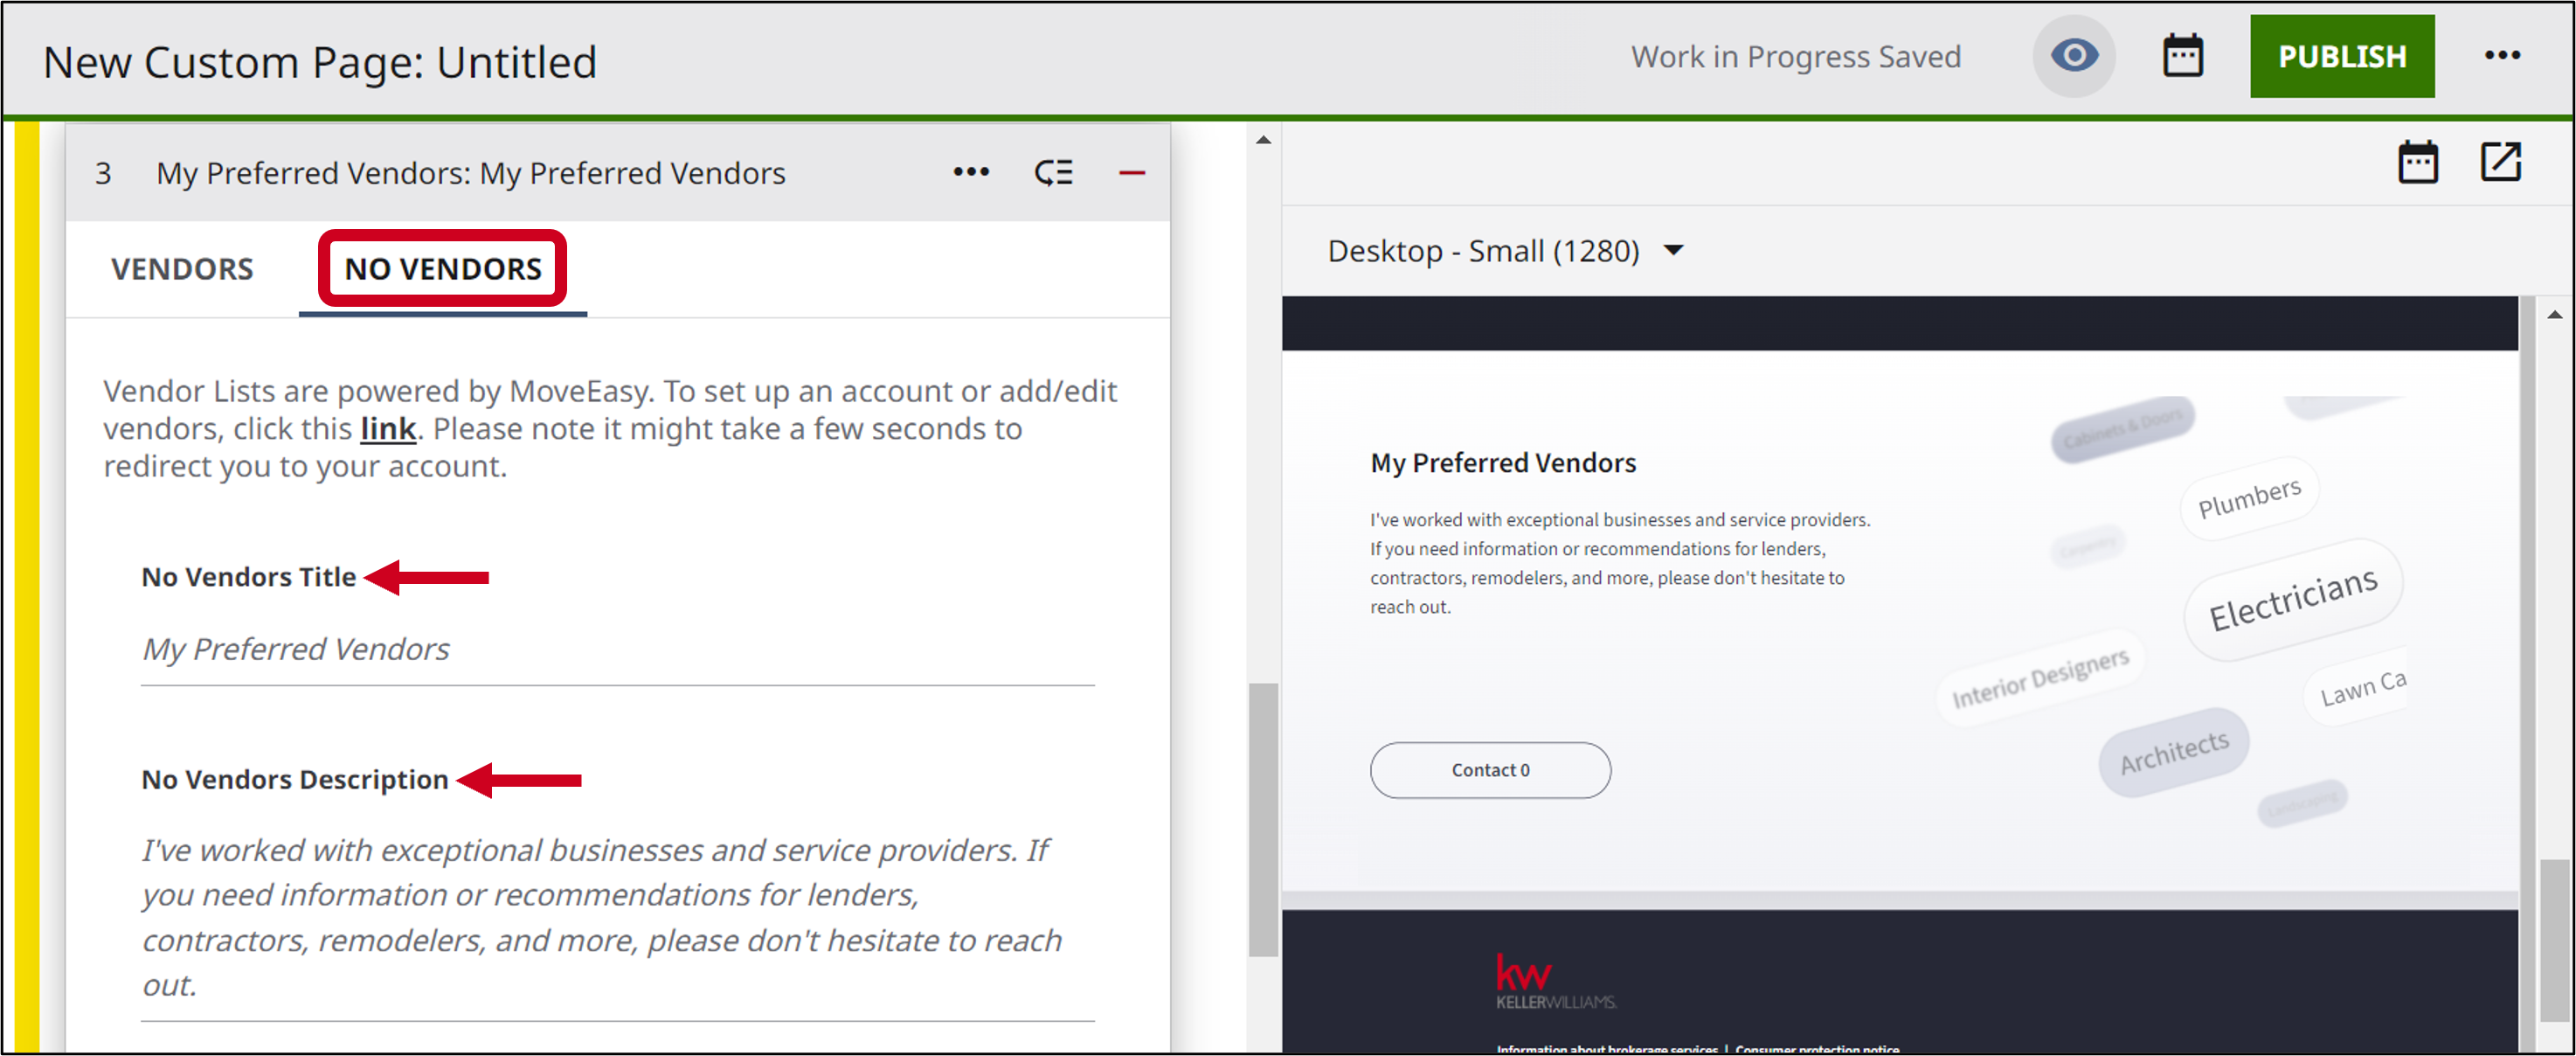Click the No Vendors Description label
The width and height of the screenshot is (2576, 1056).
[295, 779]
